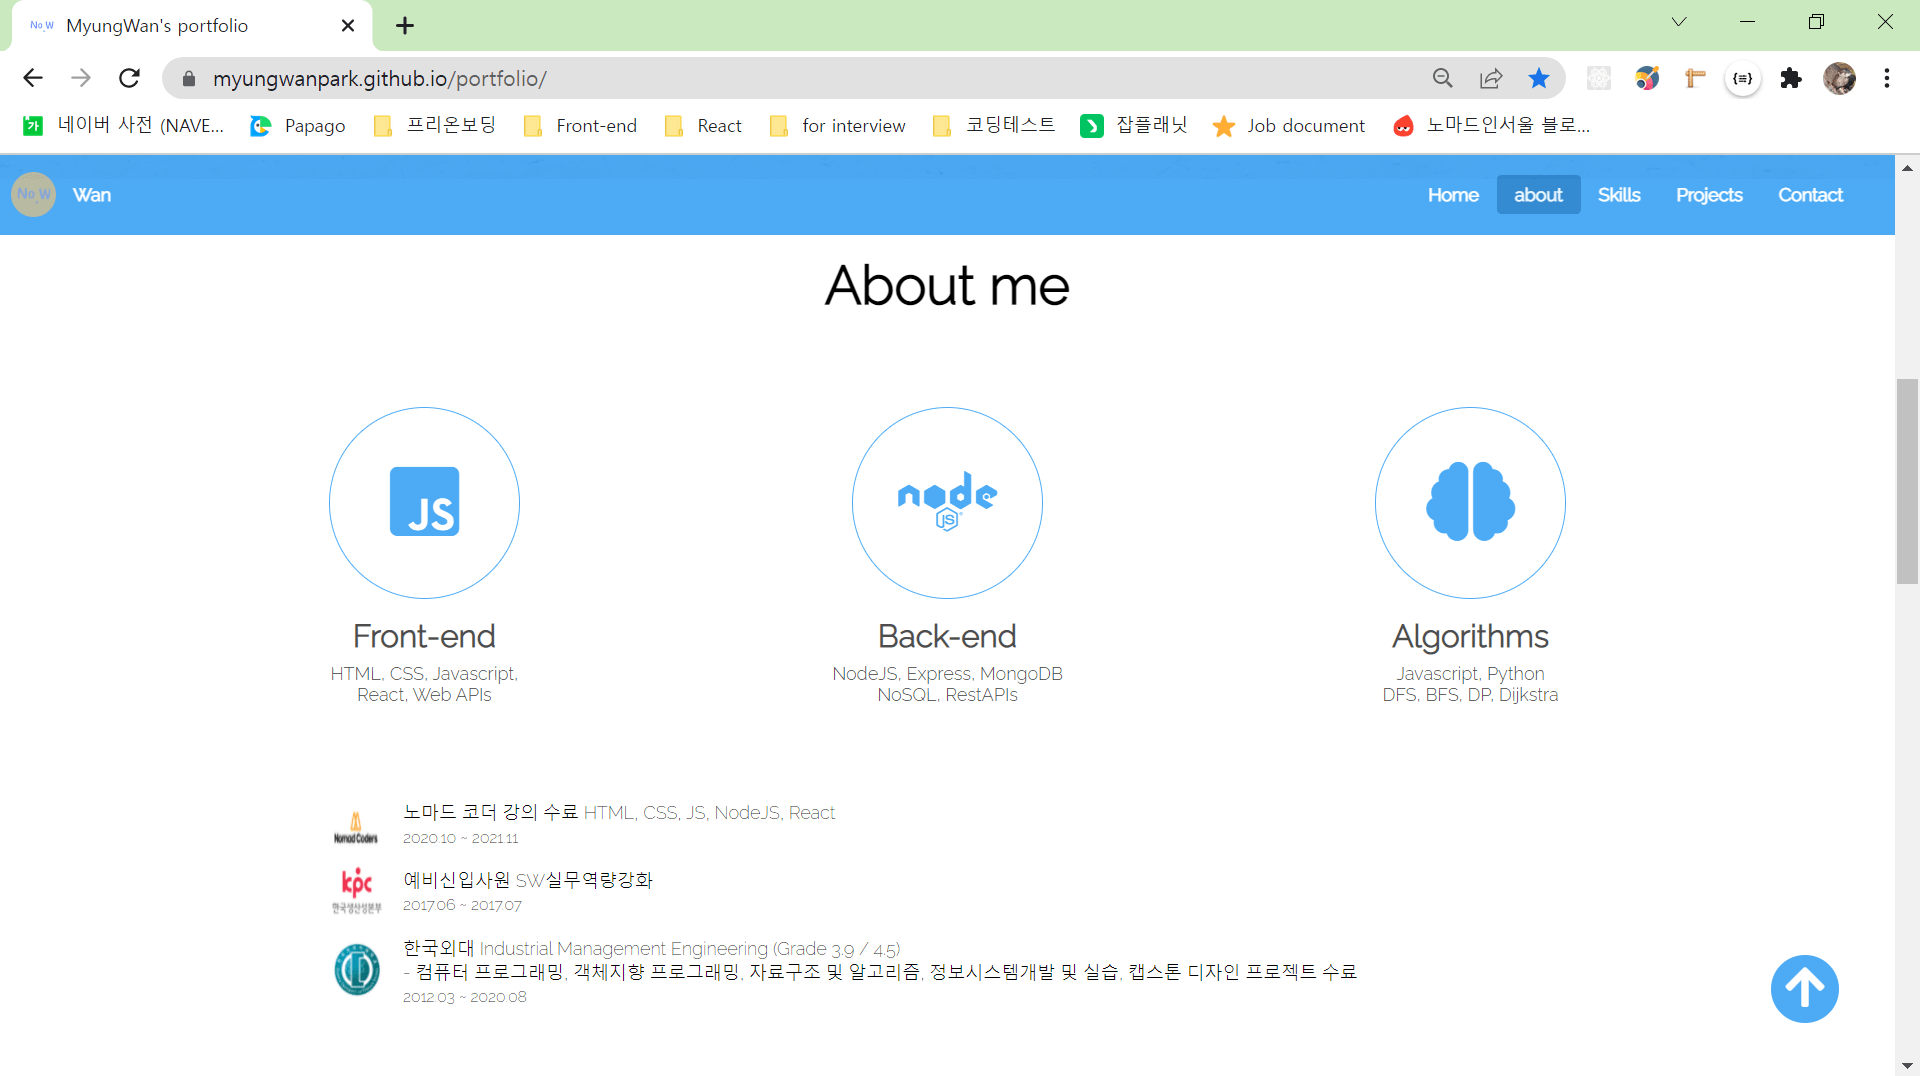Open the 잡플래닛 bookmark
This screenshot has height=1076, width=1920.
tap(1134, 125)
